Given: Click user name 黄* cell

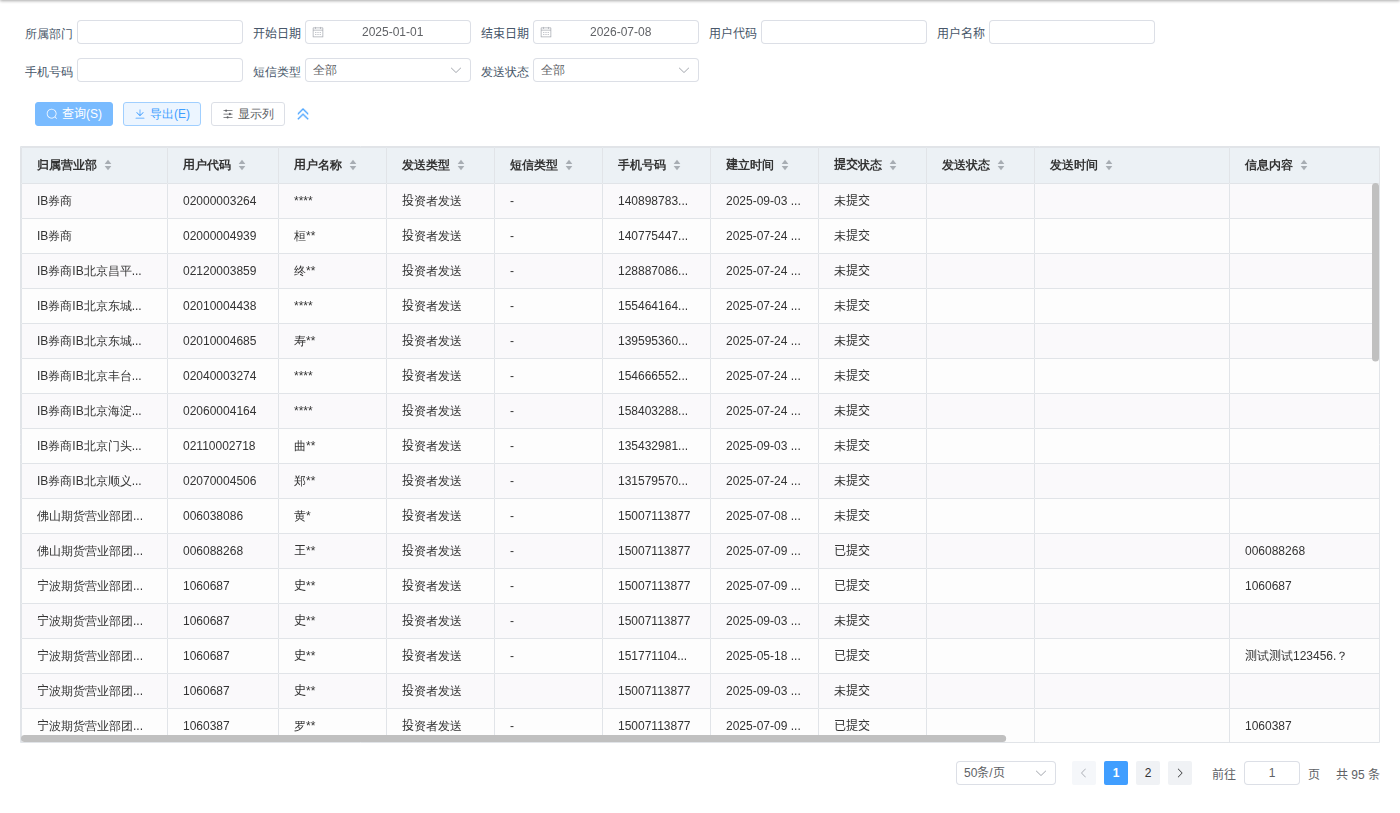Looking at the screenshot, I should tap(333, 516).
